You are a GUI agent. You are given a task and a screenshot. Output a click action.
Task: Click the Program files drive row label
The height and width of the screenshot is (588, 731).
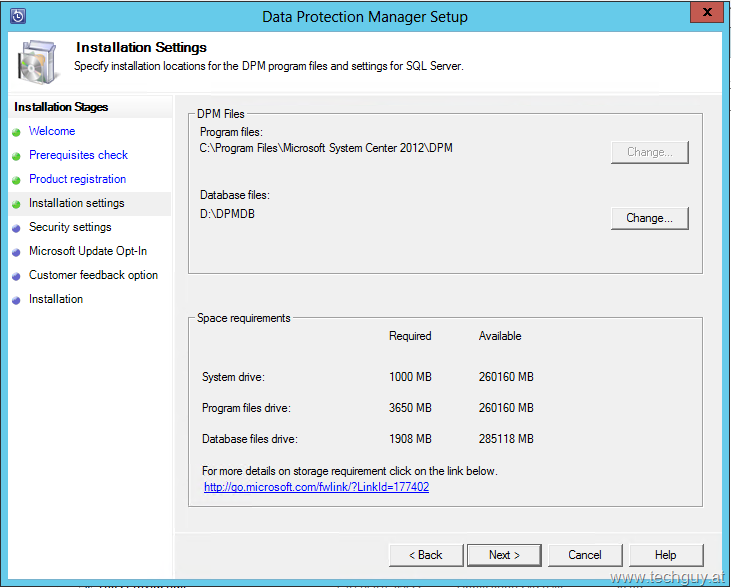246,408
